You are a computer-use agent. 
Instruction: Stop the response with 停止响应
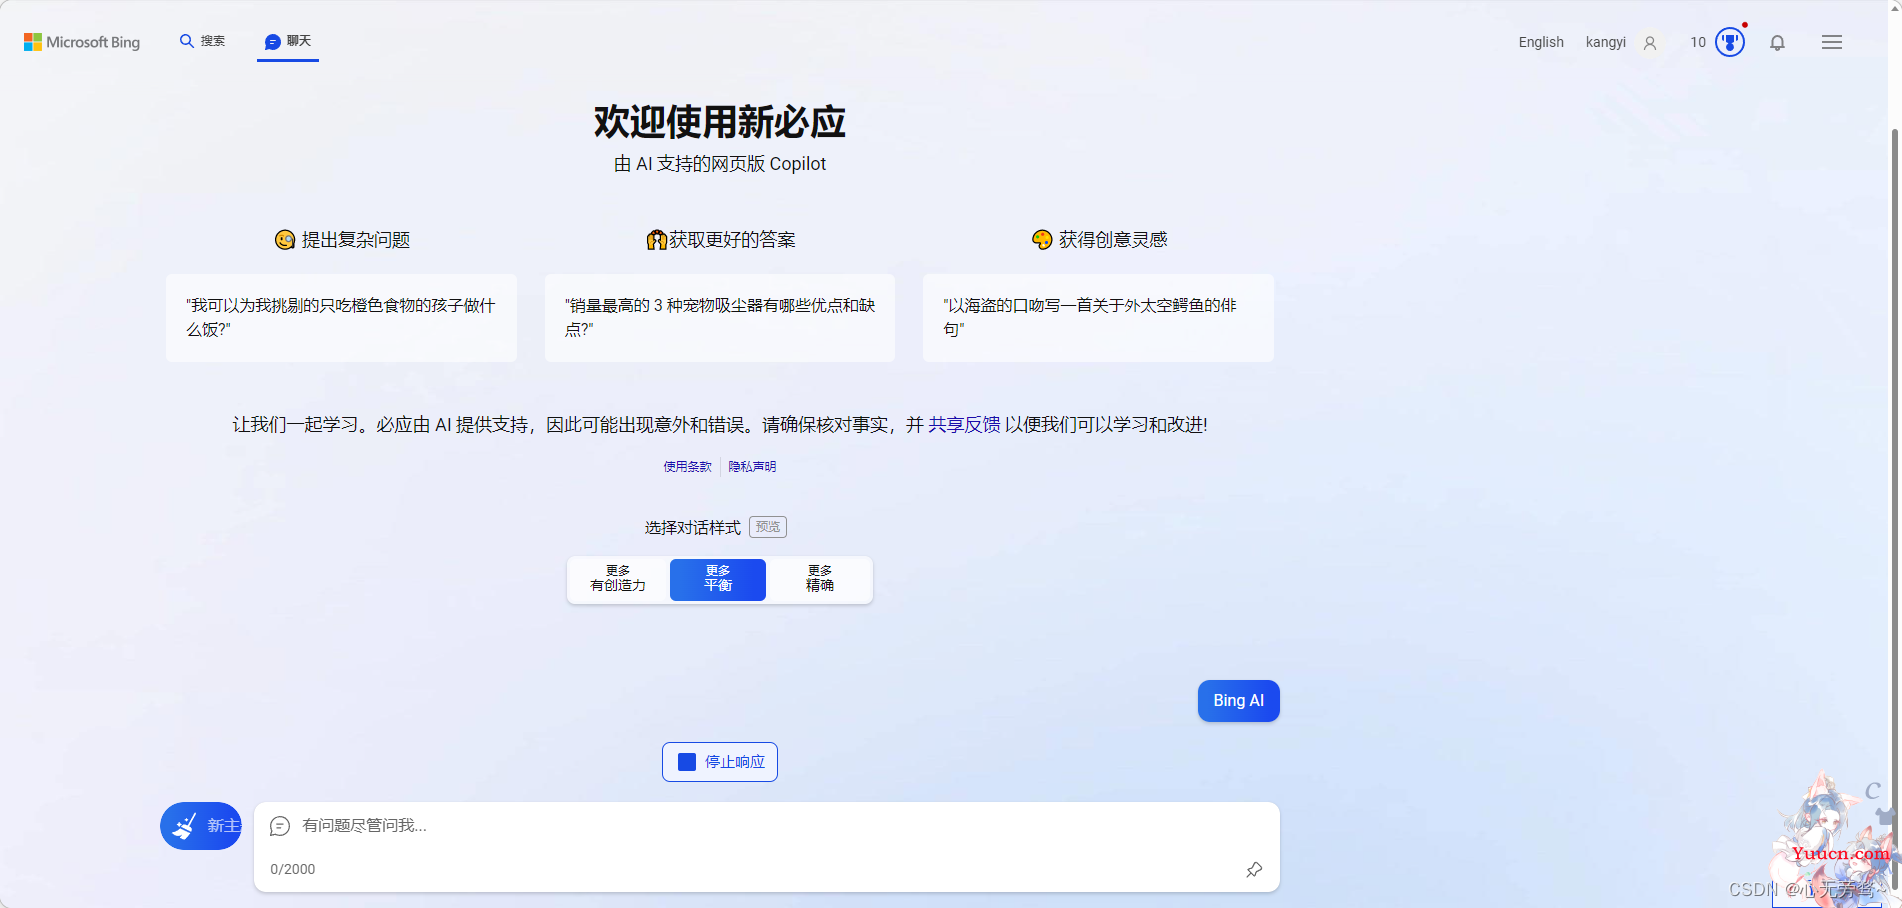tap(720, 762)
